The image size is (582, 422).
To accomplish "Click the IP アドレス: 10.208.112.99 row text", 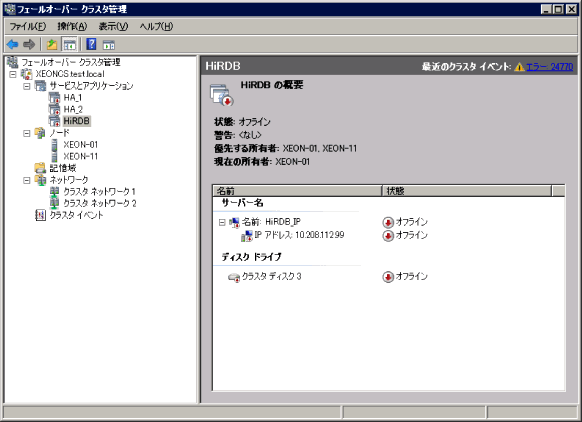I will pyautogui.click(x=299, y=235).
